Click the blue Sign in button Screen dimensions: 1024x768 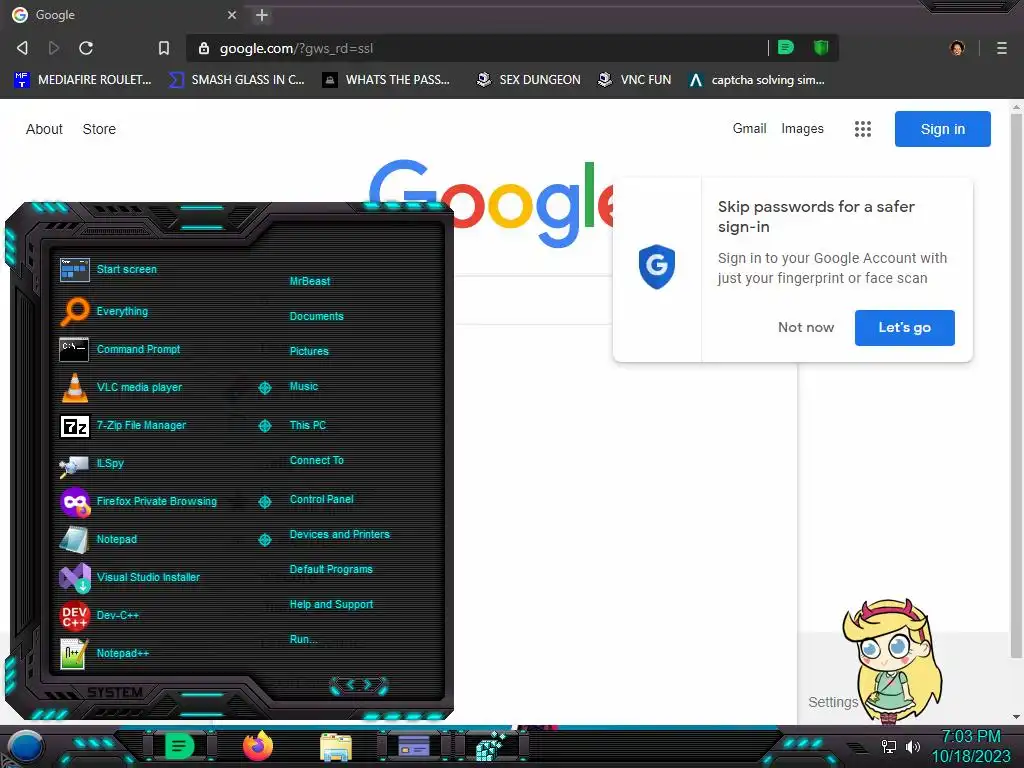tap(942, 129)
